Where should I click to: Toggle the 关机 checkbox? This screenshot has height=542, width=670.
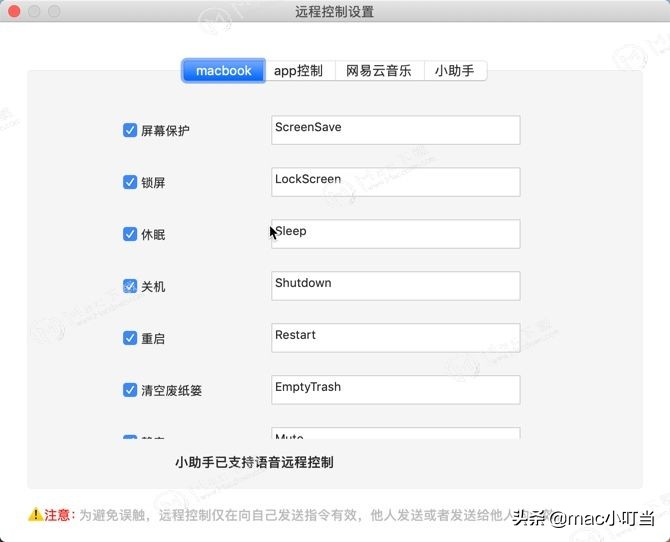[130, 286]
